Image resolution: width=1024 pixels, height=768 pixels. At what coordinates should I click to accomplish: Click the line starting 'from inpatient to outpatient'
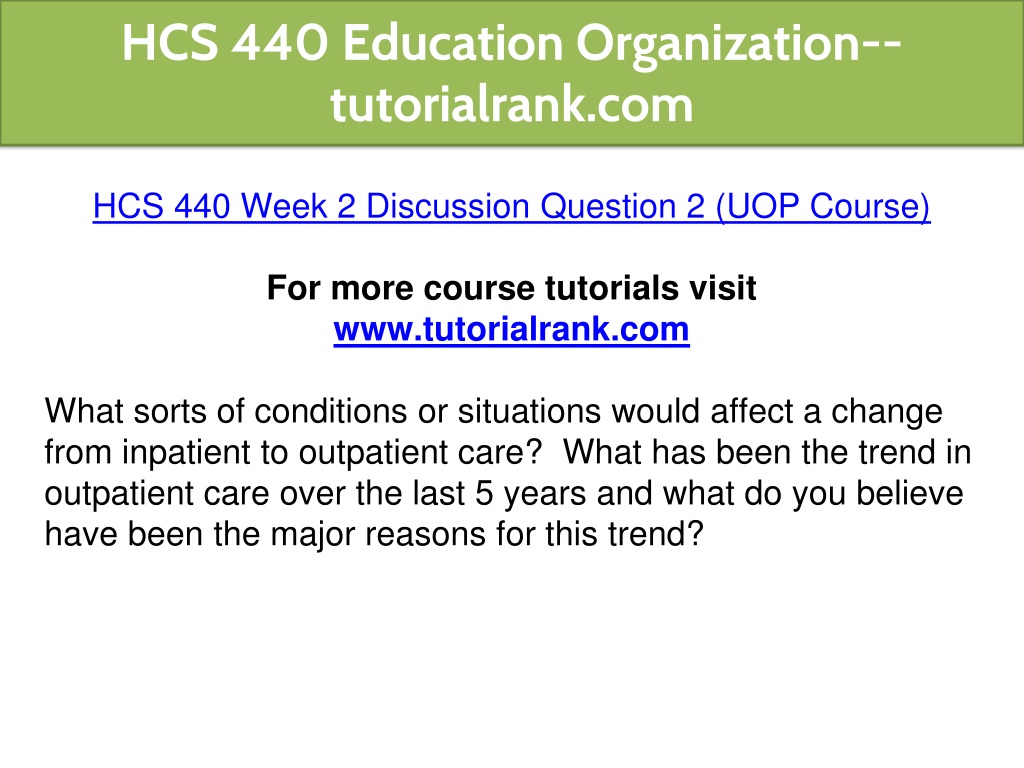click(x=508, y=452)
